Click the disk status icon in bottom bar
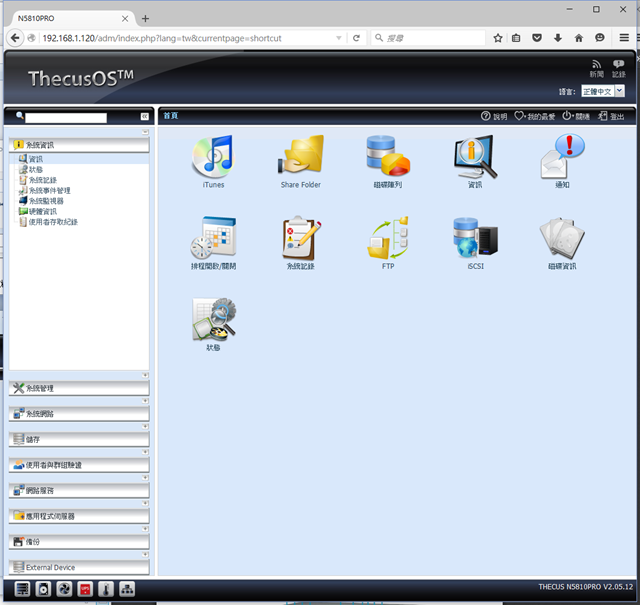The width and height of the screenshot is (640, 605). (x=43, y=589)
